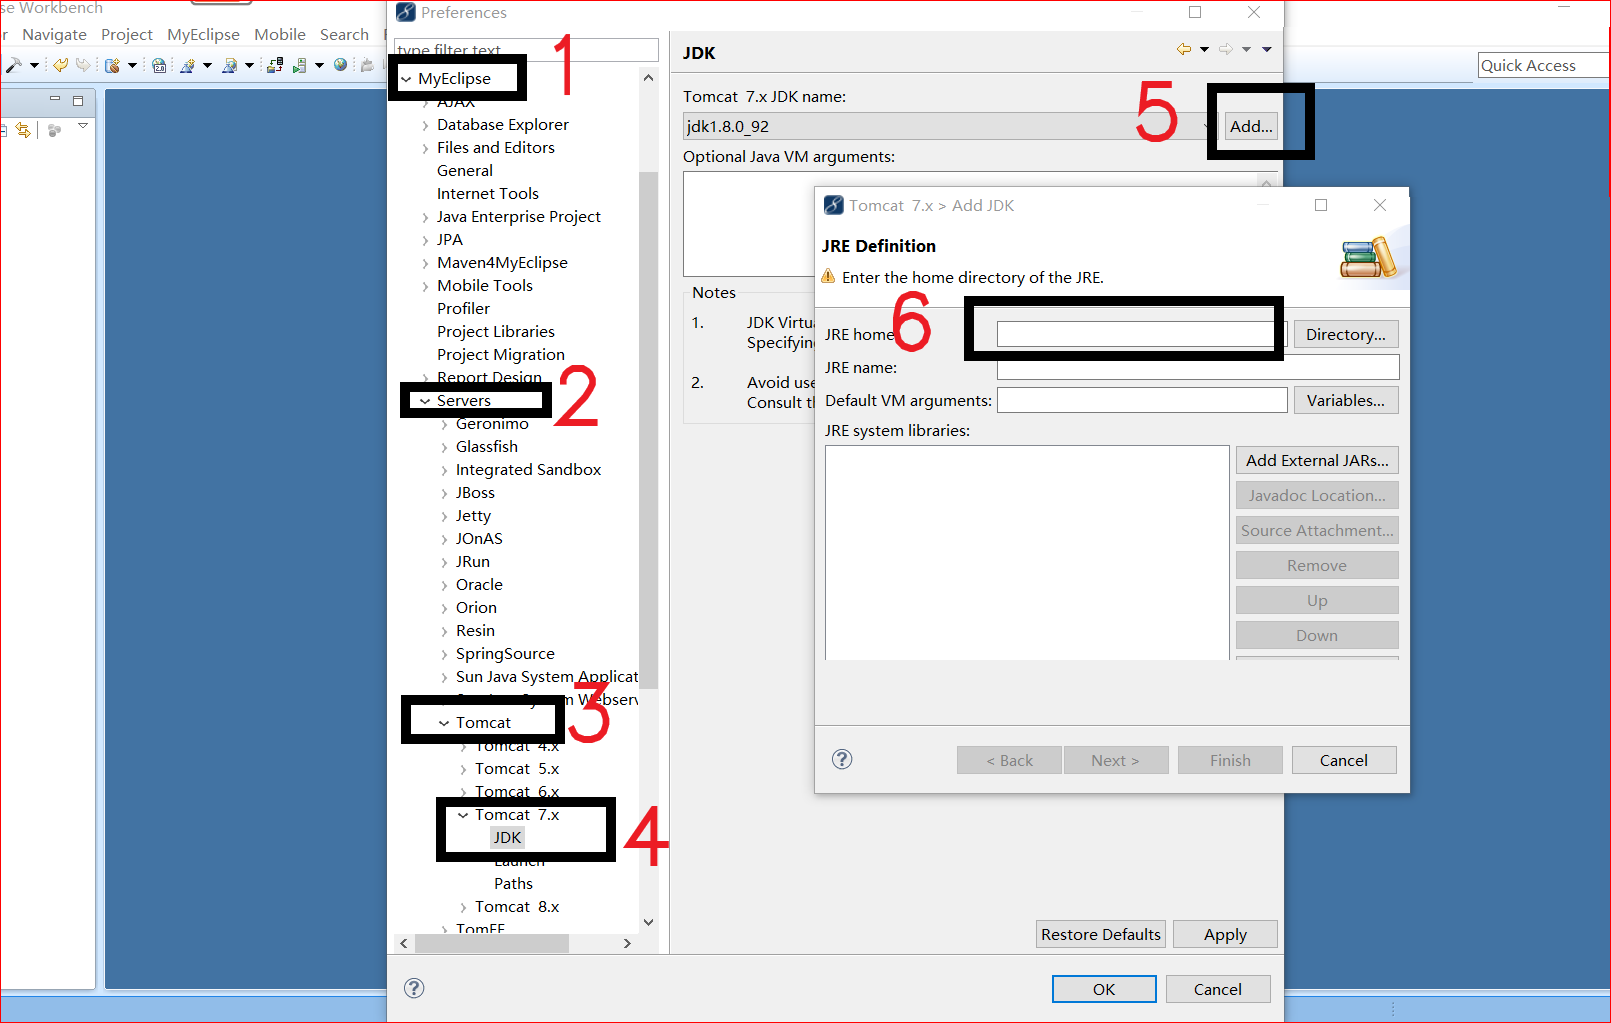Click the Open Web Browser globe toolbar icon
This screenshot has width=1611, height=1023.
pyautogui.click(x=340, y=65)
